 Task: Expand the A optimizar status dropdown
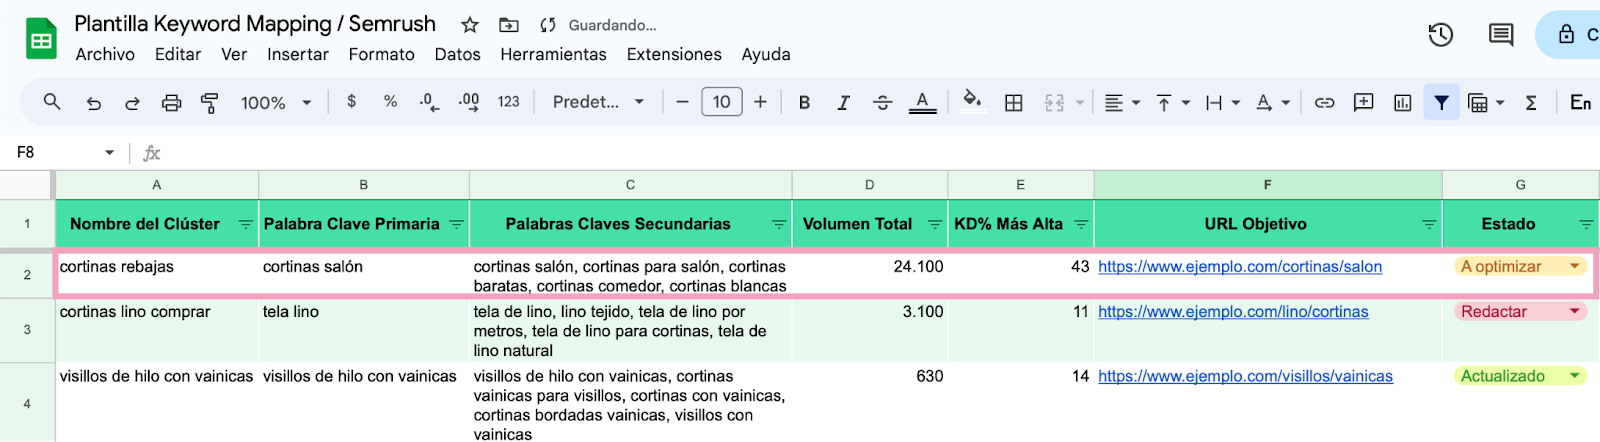[x=1575, y=266]
